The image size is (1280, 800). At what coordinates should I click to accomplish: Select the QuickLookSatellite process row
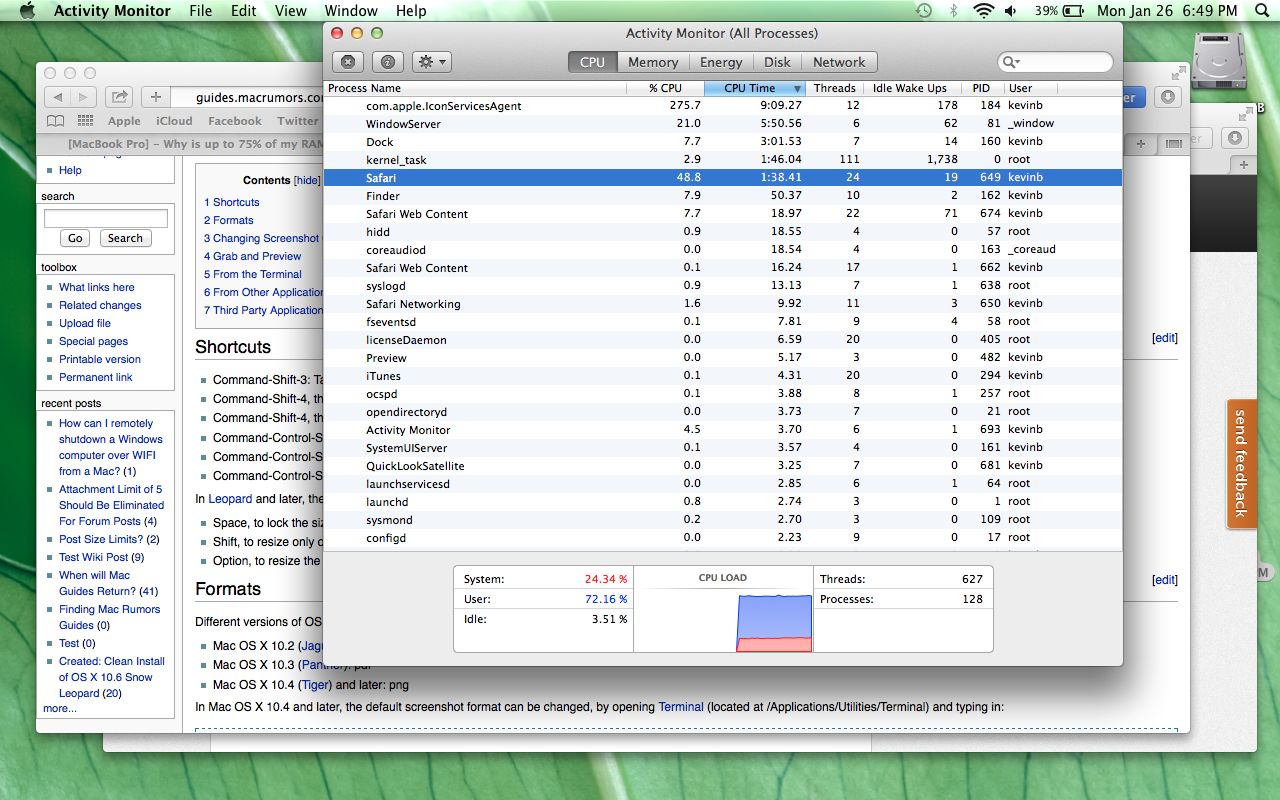(x=723, y=465)
